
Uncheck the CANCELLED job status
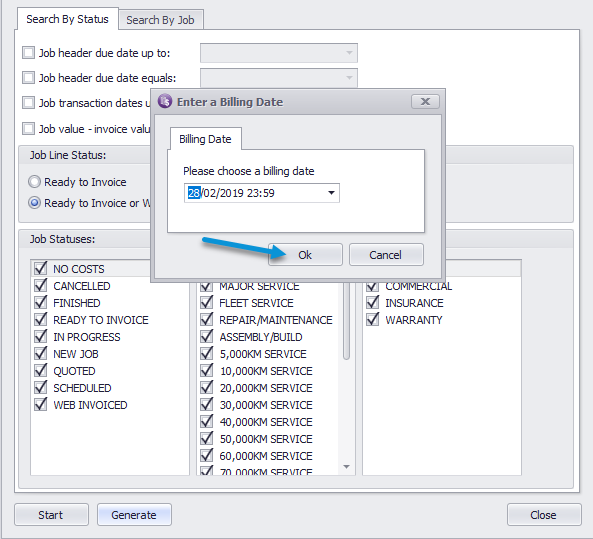click(40, 286)
